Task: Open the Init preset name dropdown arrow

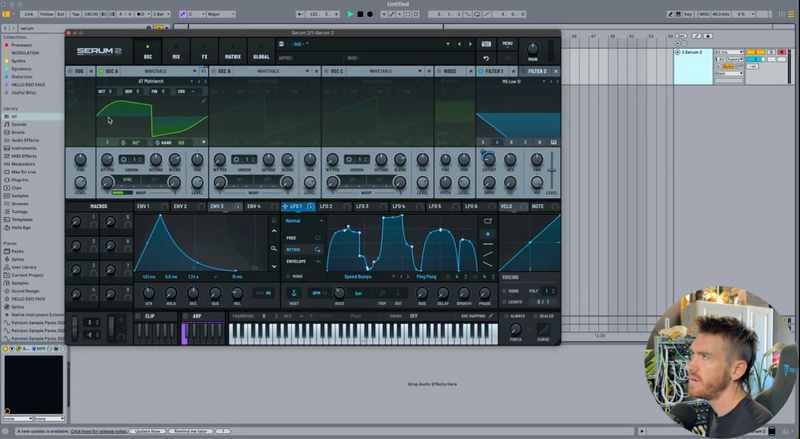Action: (x=448, y=44)
